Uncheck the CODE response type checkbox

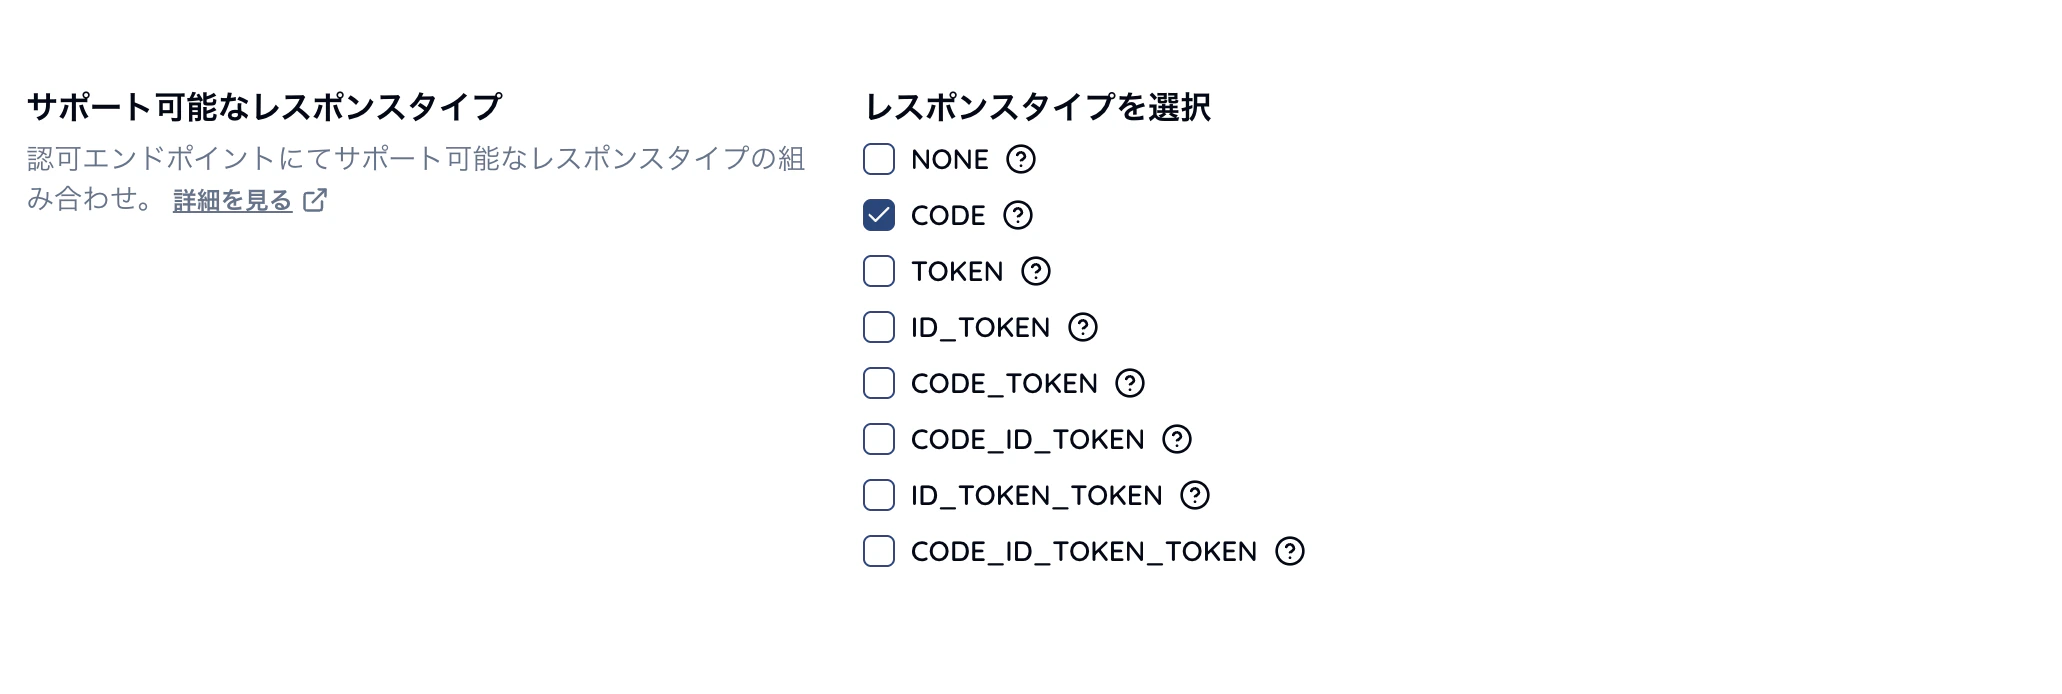point(879,215)
